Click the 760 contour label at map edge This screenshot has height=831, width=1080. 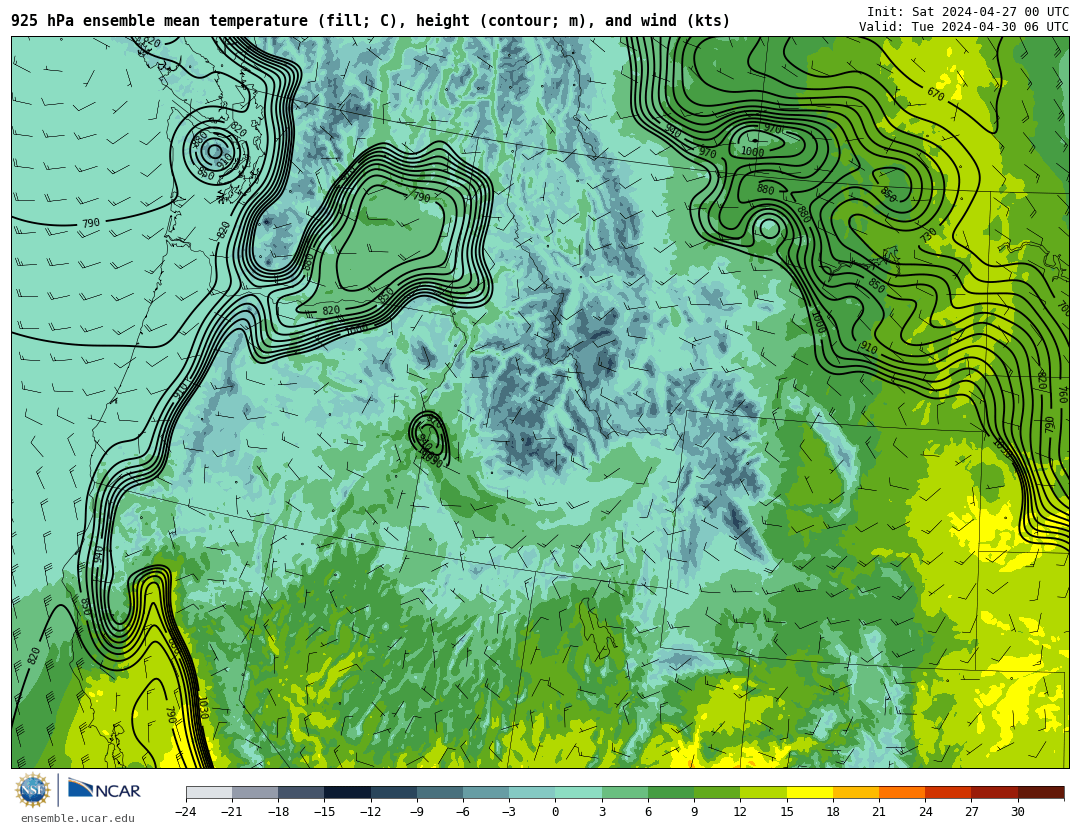point(1062,394)
